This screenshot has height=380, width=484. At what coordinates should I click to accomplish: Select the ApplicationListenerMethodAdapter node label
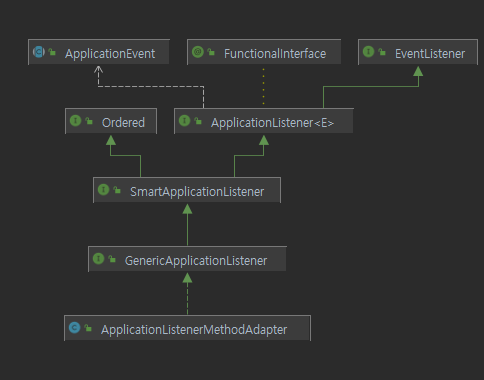194,330
